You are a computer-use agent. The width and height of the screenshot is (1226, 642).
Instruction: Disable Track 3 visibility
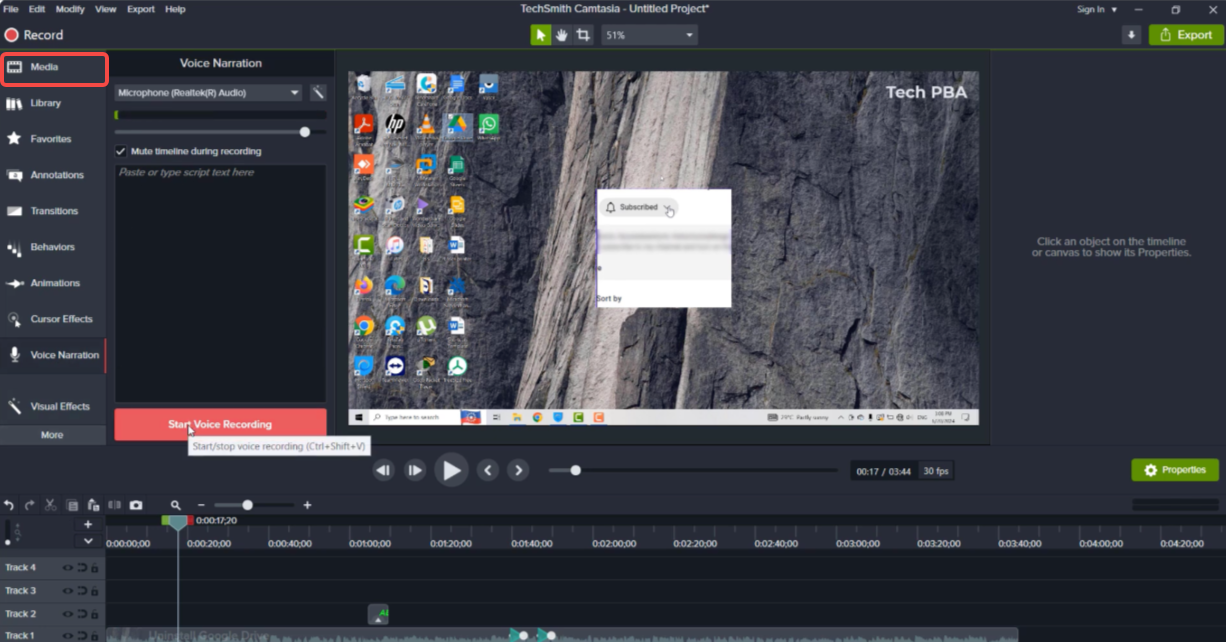click(x=69, y=590)
